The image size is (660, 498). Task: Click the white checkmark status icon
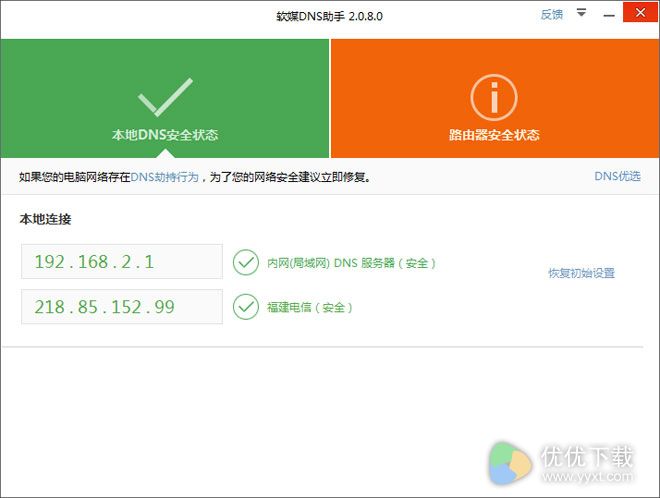pos(165,97)
